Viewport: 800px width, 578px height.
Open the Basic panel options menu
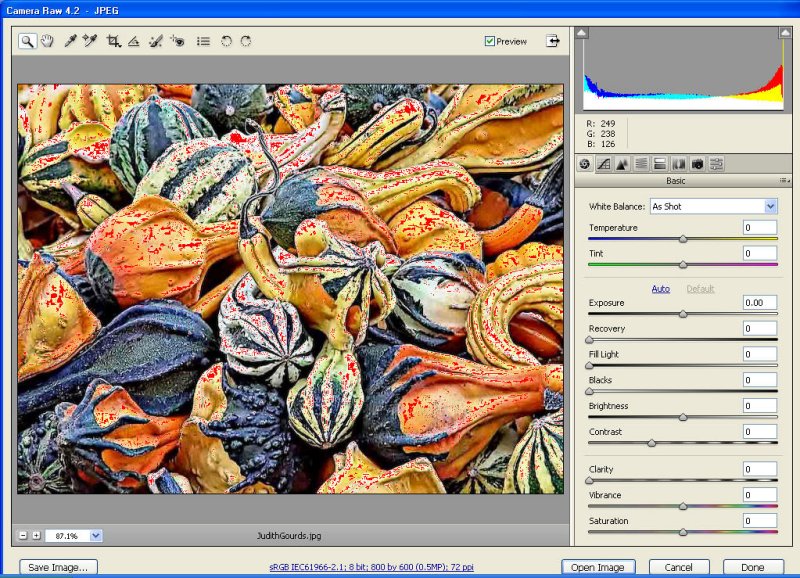784,181
